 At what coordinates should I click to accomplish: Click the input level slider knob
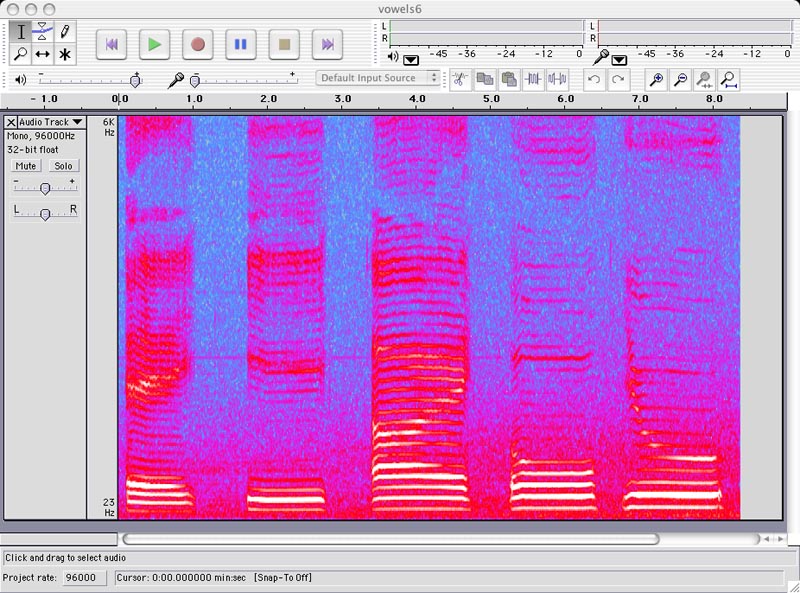[x=194, y=80]
